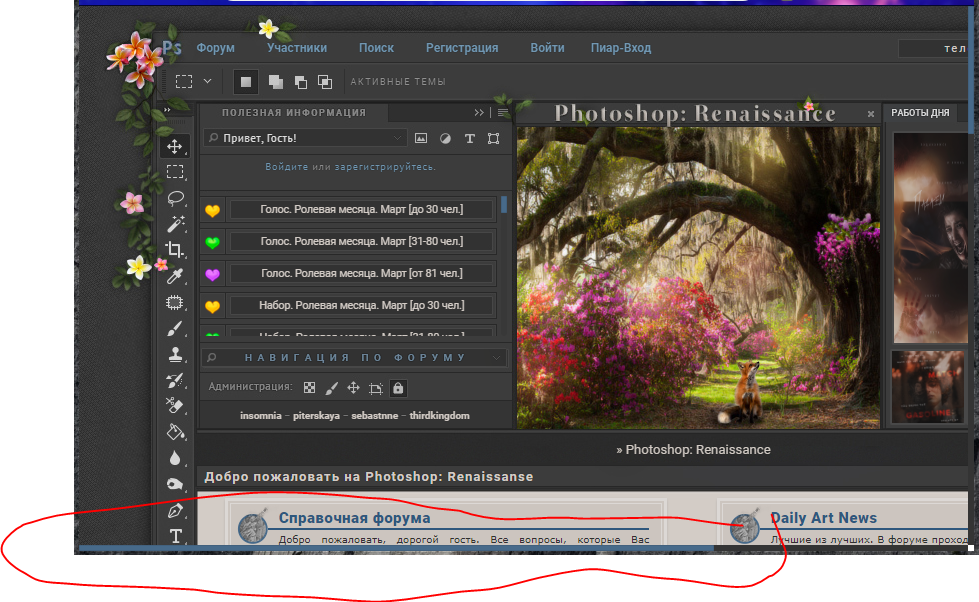Click the Войти menu item
This screenshot has width=979, height=602.
[548, 47]
